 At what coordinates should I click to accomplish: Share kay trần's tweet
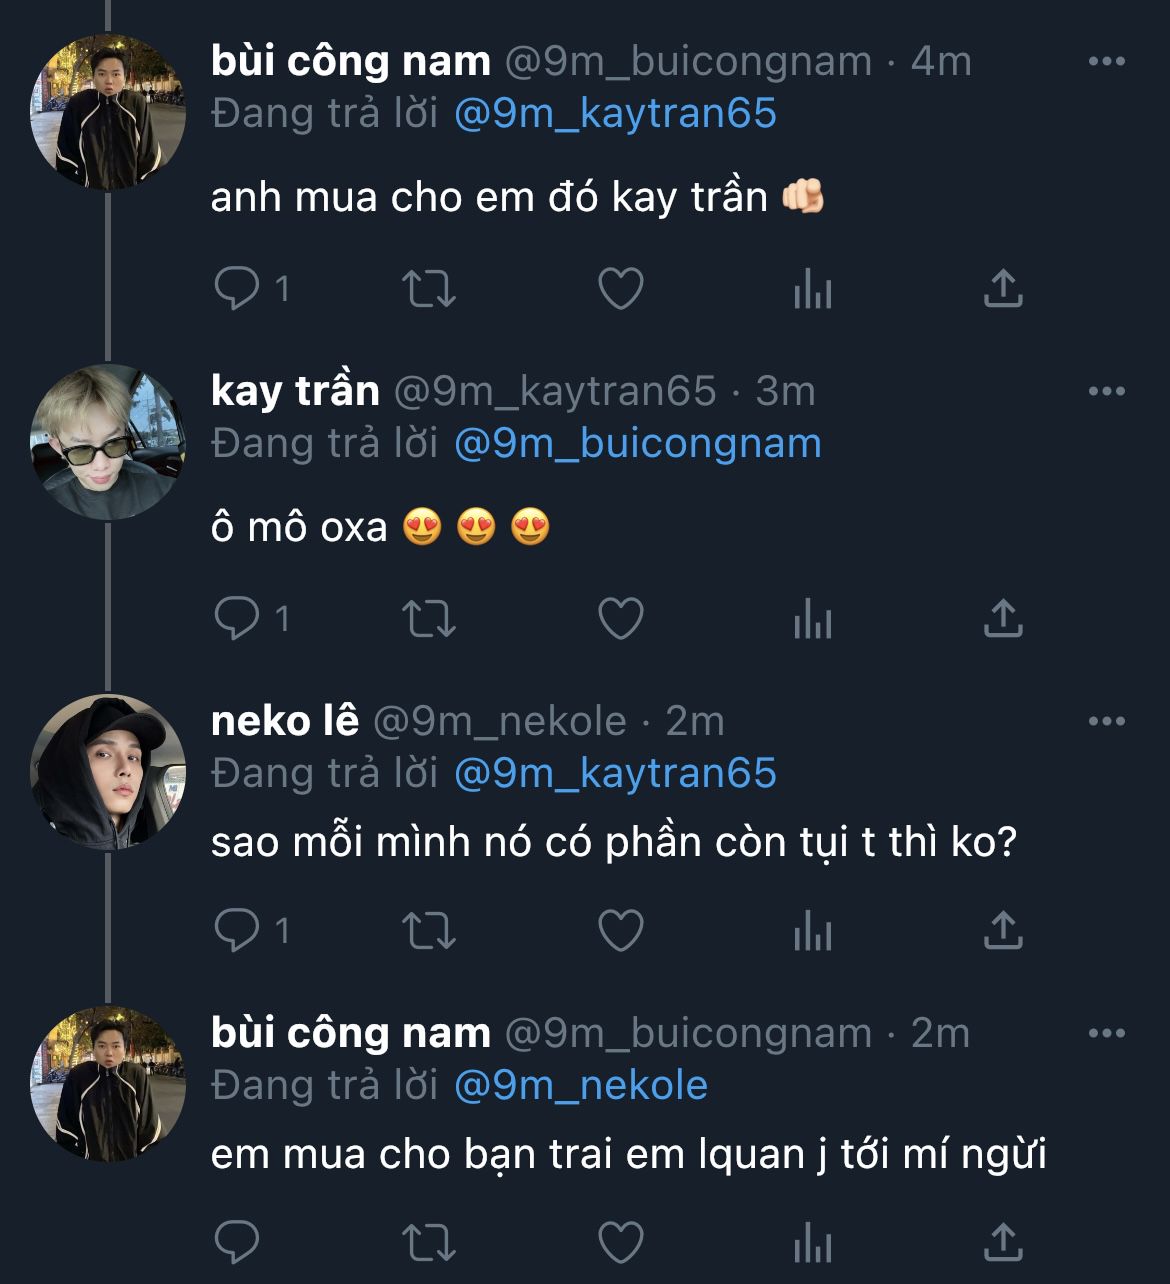coord(1003,619)
